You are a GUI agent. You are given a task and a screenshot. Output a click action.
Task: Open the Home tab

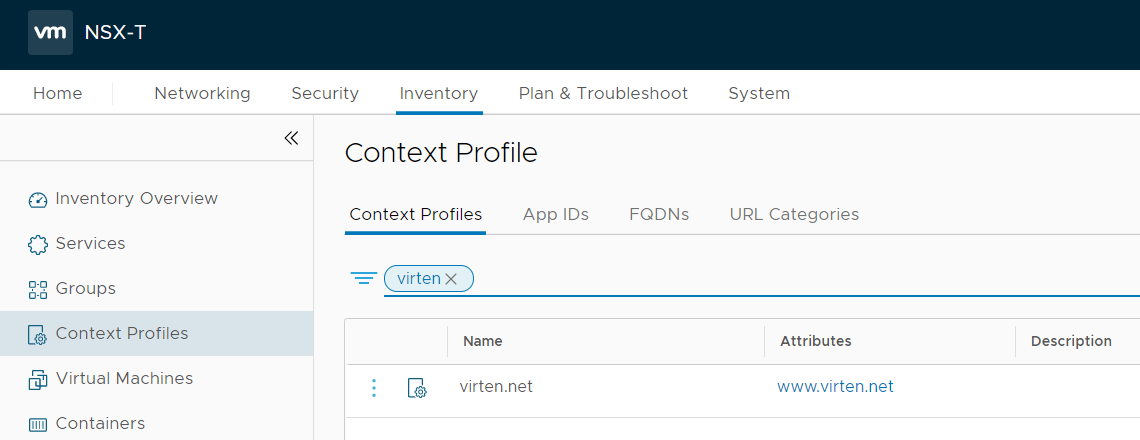(57, 93)
